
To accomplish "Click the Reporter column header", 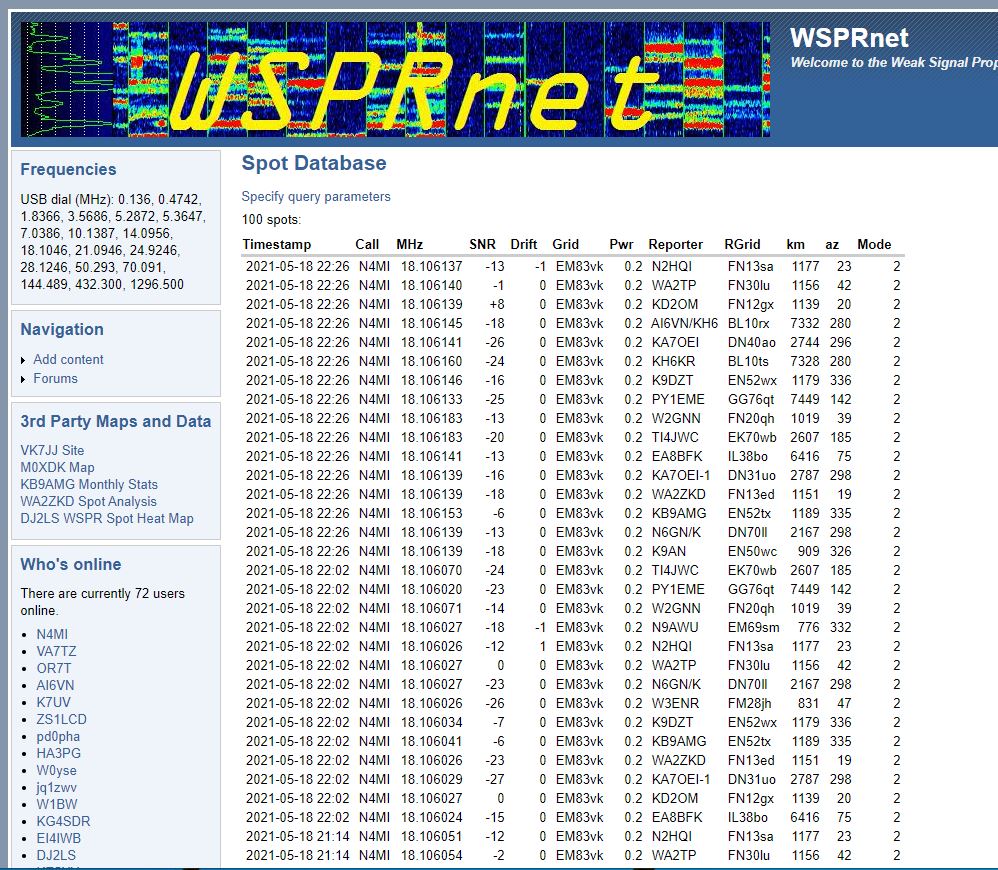I will tap(675, 244).
